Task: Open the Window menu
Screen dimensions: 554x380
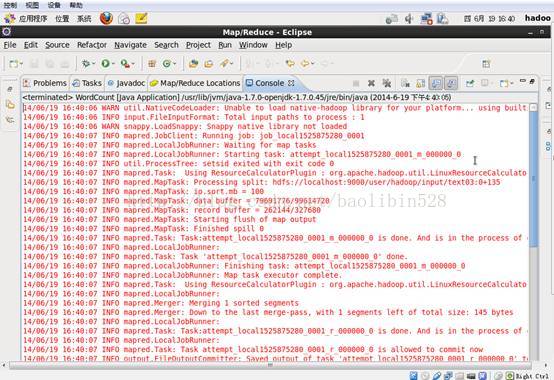Action: coord(253,45)
